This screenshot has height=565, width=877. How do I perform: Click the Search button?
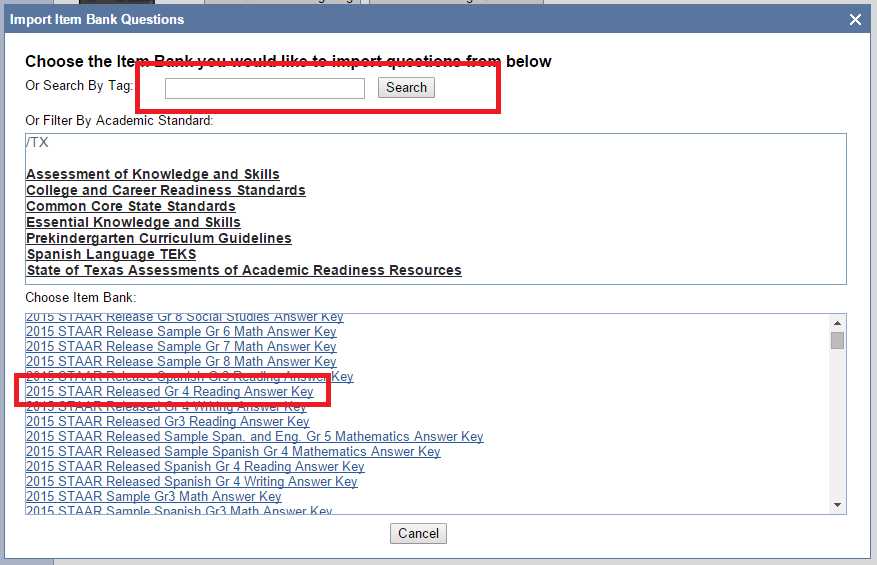pos(406,88)
